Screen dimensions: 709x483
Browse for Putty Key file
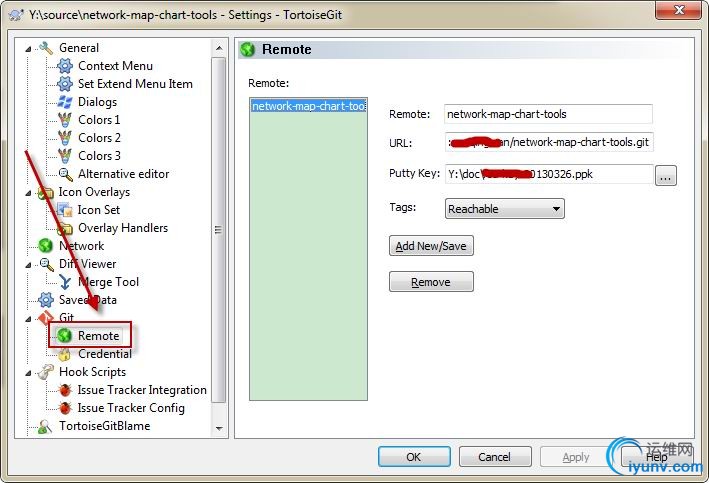pos(666,175)
